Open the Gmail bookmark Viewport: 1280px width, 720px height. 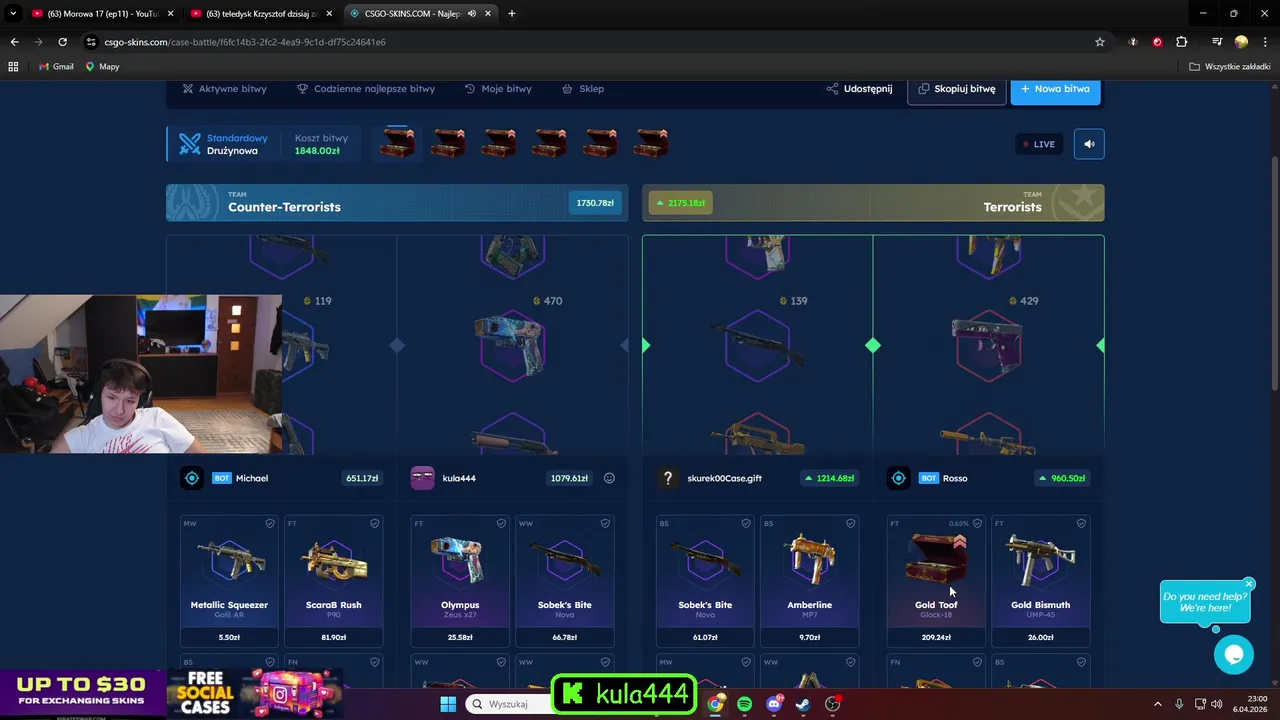tap(56, 66)
